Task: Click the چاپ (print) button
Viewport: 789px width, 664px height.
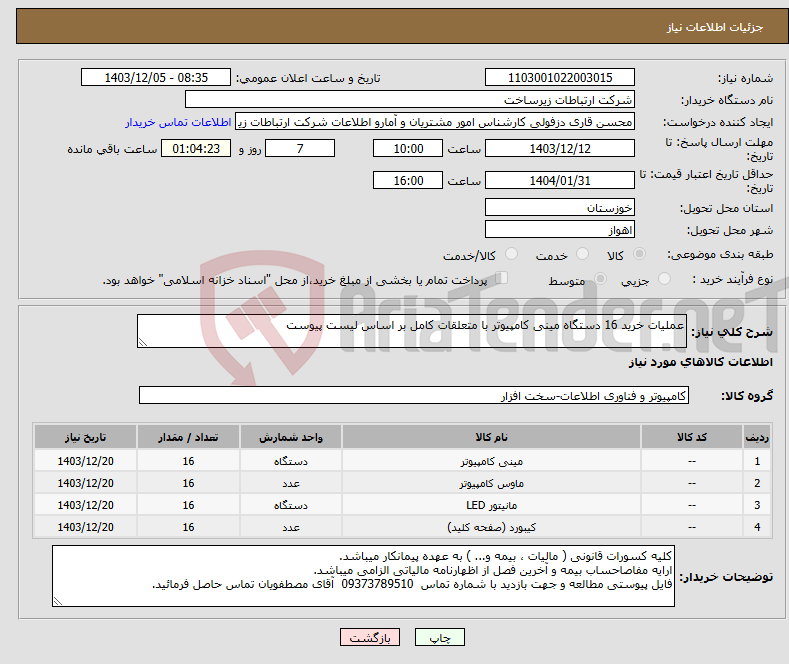Action: [x=439, y=637]
